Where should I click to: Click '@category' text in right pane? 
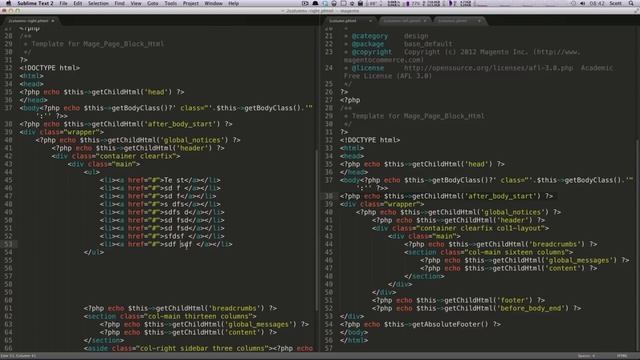tap(369, 36)
